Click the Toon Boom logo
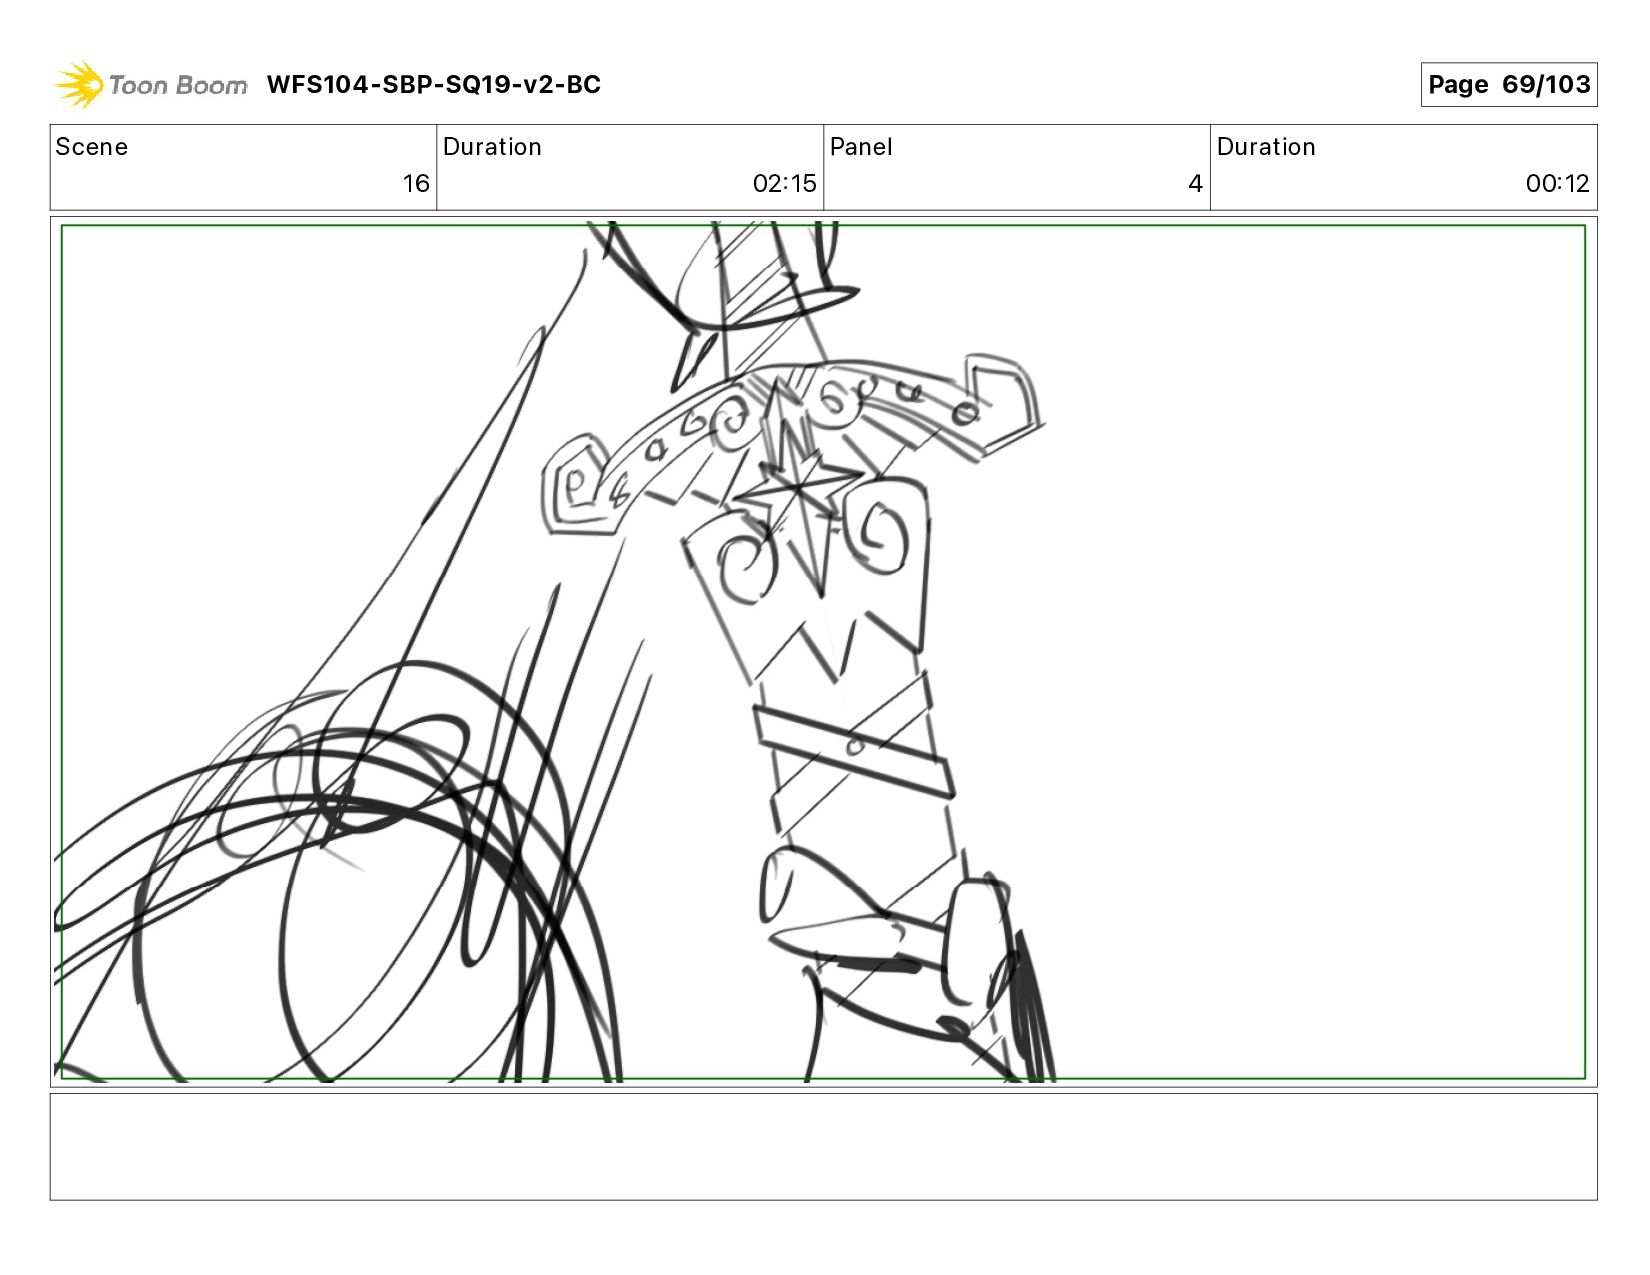The width and height of the screenshot is (1650, 1275). coord(150,85)
